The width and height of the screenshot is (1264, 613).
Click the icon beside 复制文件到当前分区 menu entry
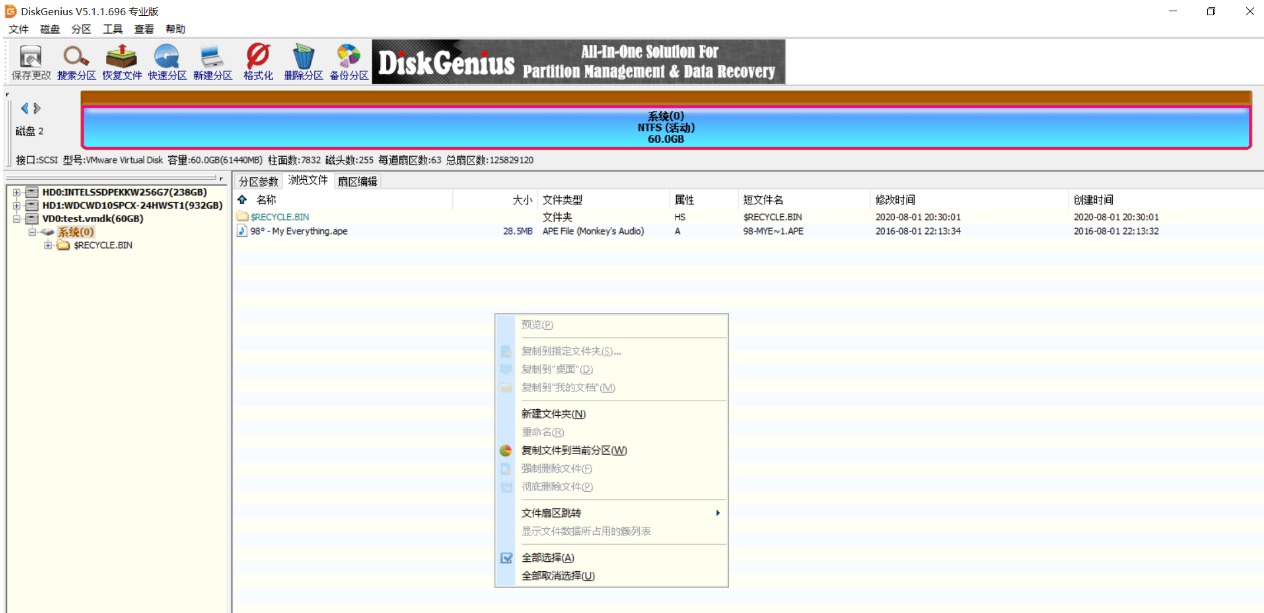(506, 450)
